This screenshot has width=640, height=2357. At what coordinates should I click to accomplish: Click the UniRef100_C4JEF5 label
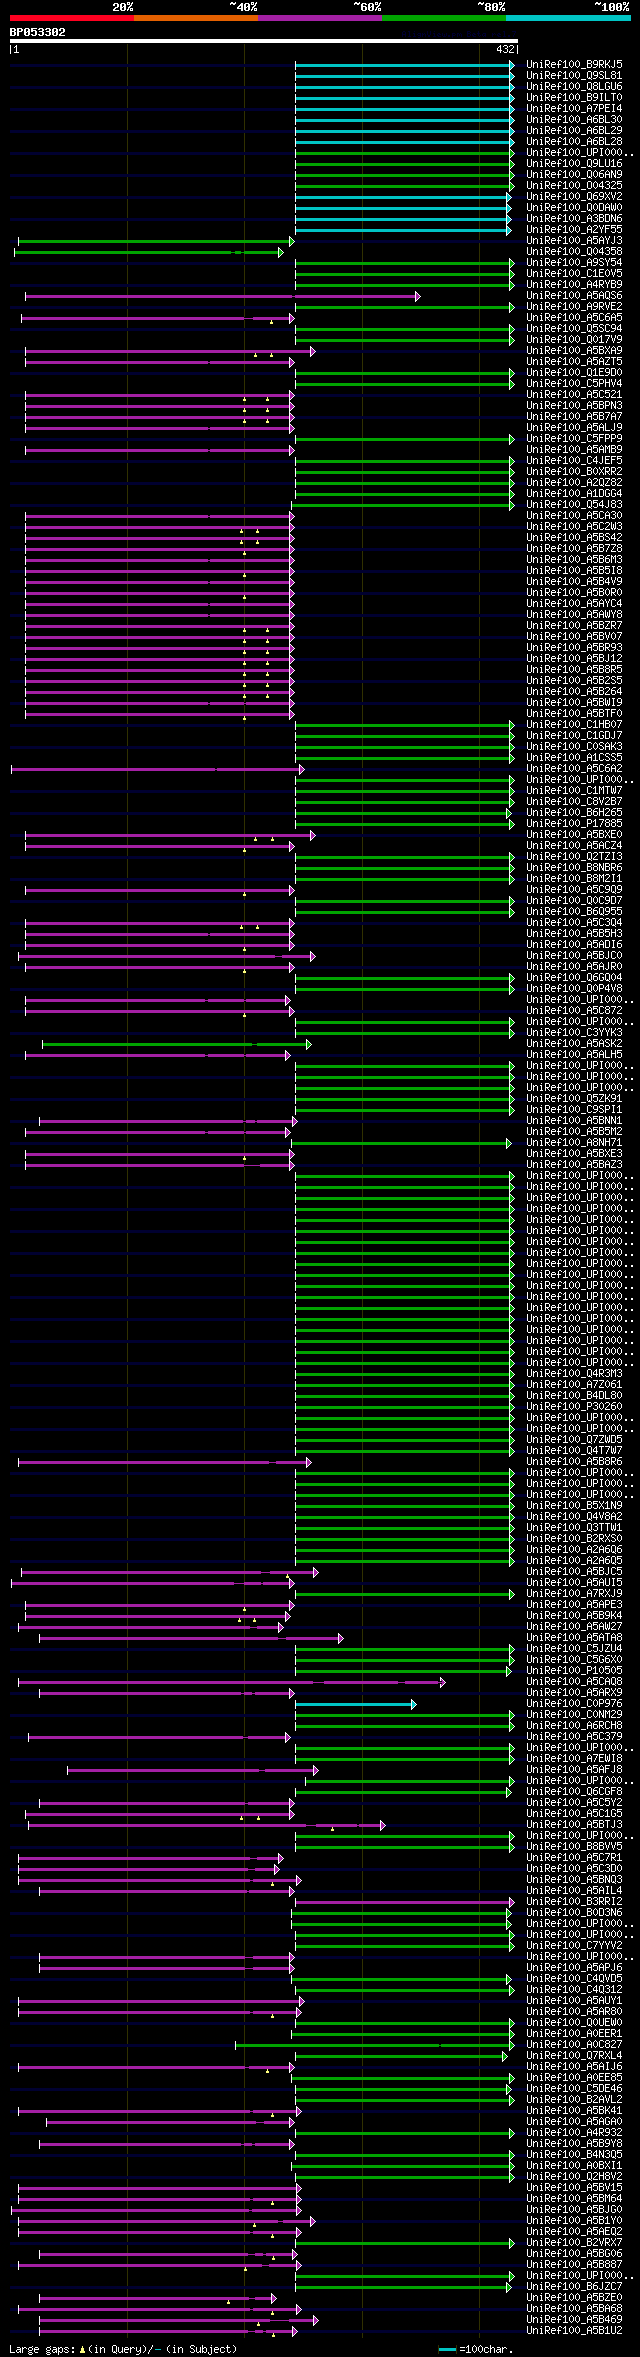574,461
